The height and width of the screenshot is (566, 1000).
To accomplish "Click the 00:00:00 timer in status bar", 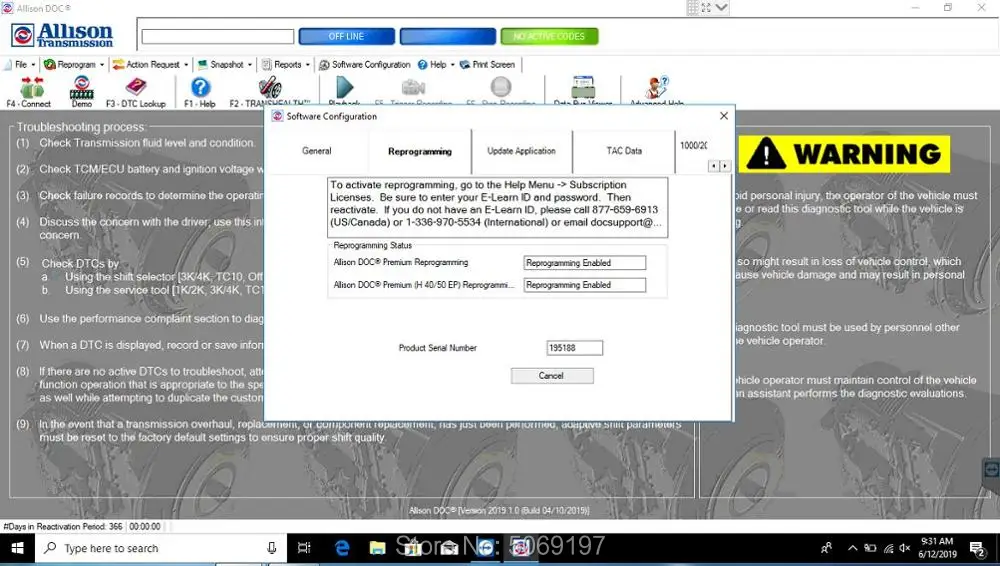I will pyautogui.click(x=145, y=526).
